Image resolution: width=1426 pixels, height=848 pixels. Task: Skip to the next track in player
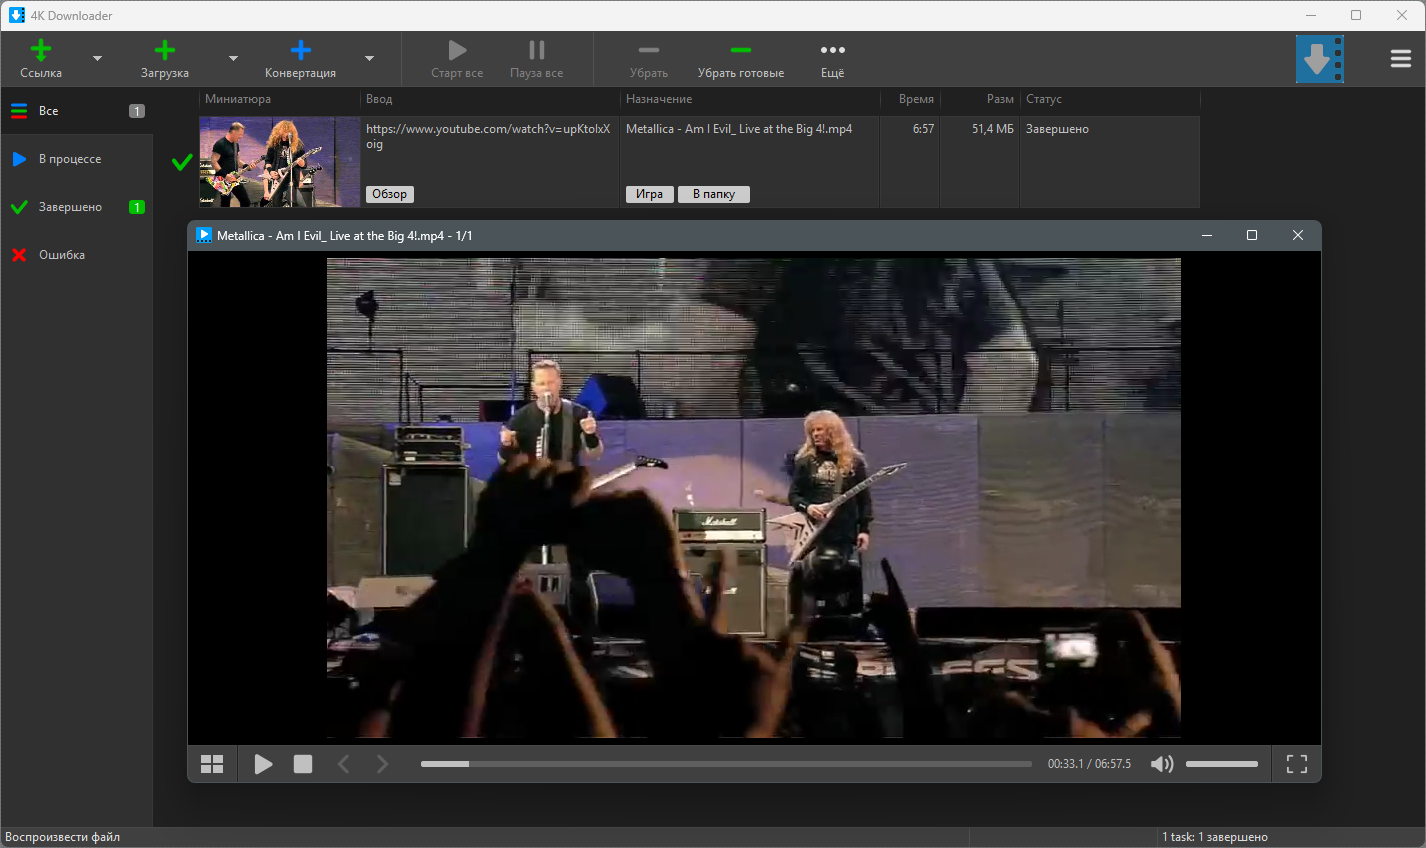point(382,764)
